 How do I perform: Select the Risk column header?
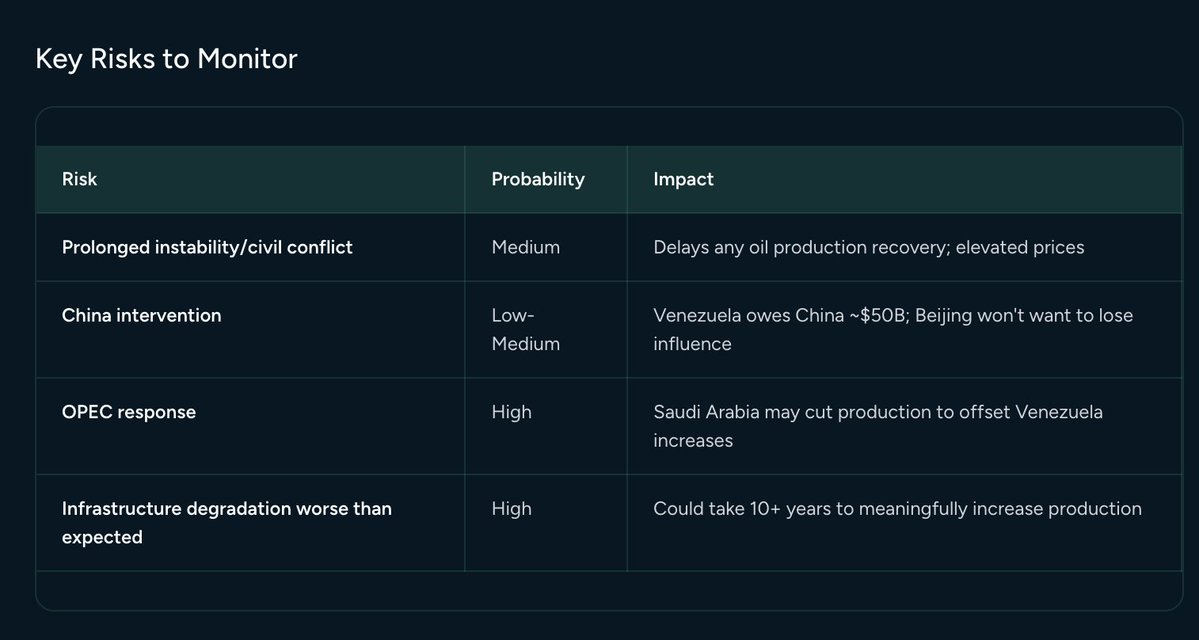(80, 180)
